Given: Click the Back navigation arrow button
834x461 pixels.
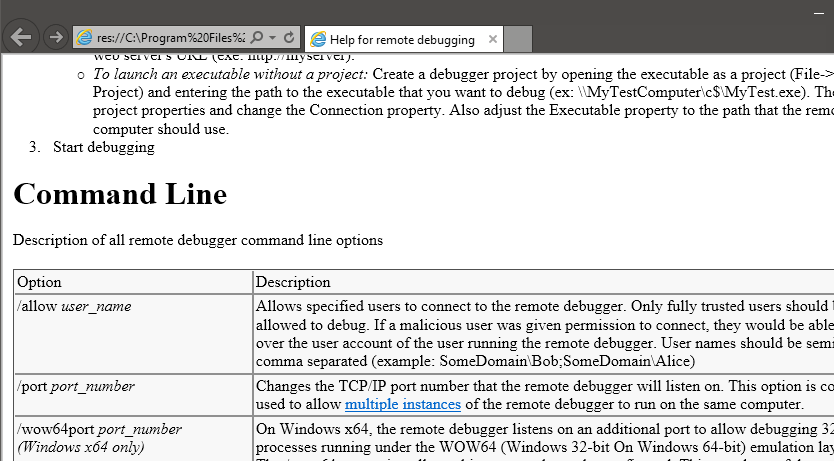Looking at the screenshot, I should tap(21, 37).
